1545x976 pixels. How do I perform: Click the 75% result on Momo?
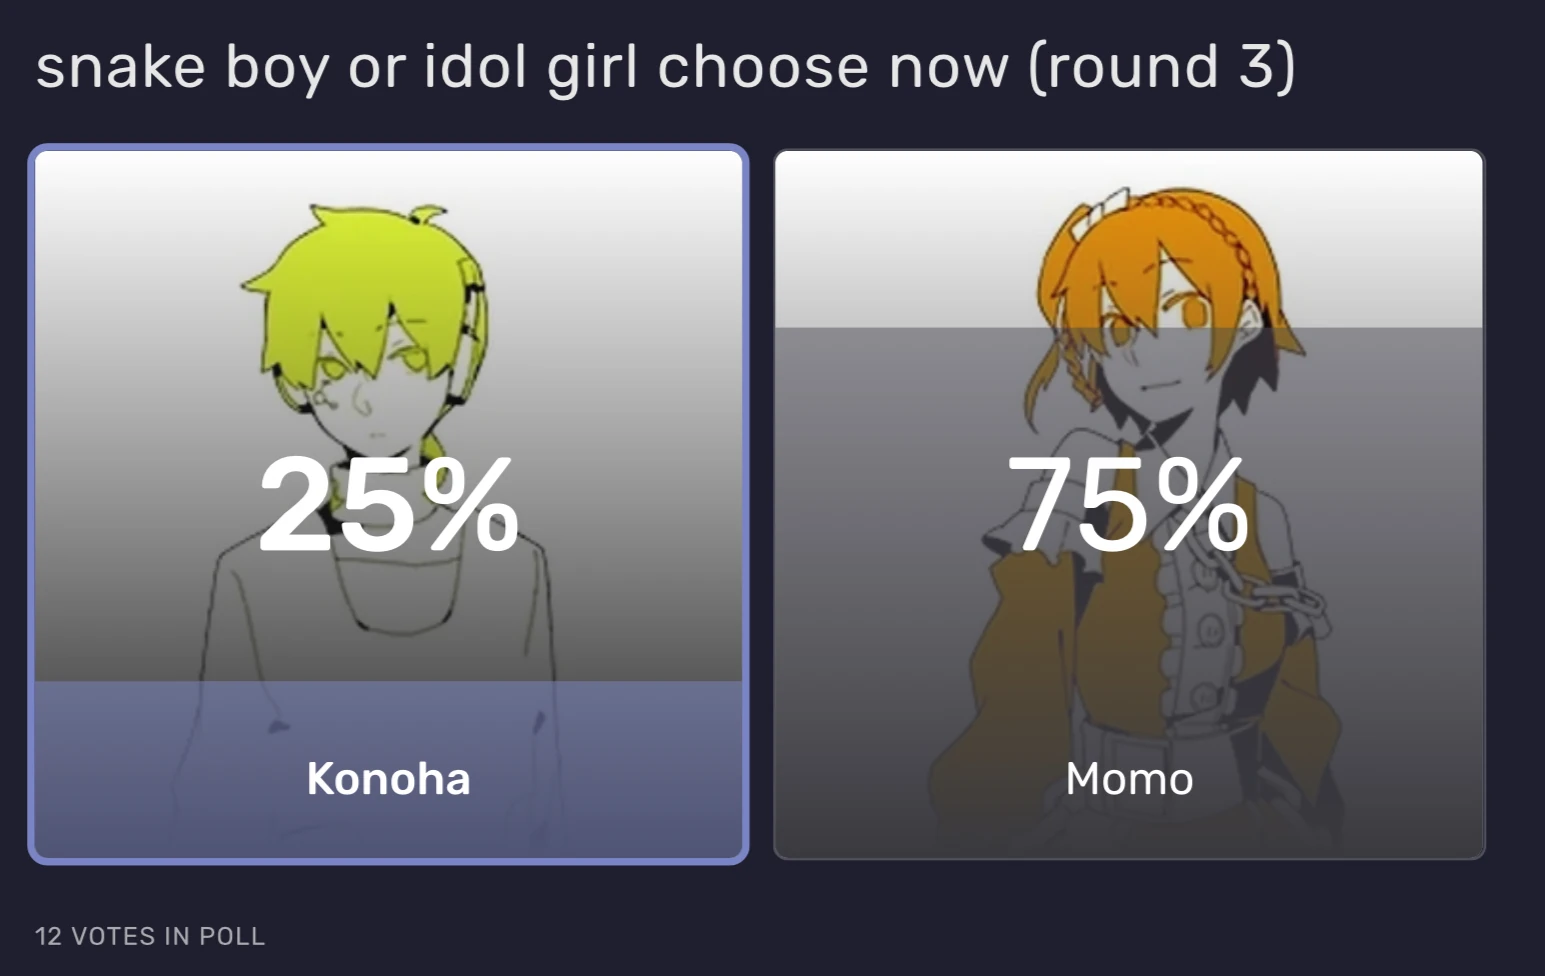coord(1128,503)
